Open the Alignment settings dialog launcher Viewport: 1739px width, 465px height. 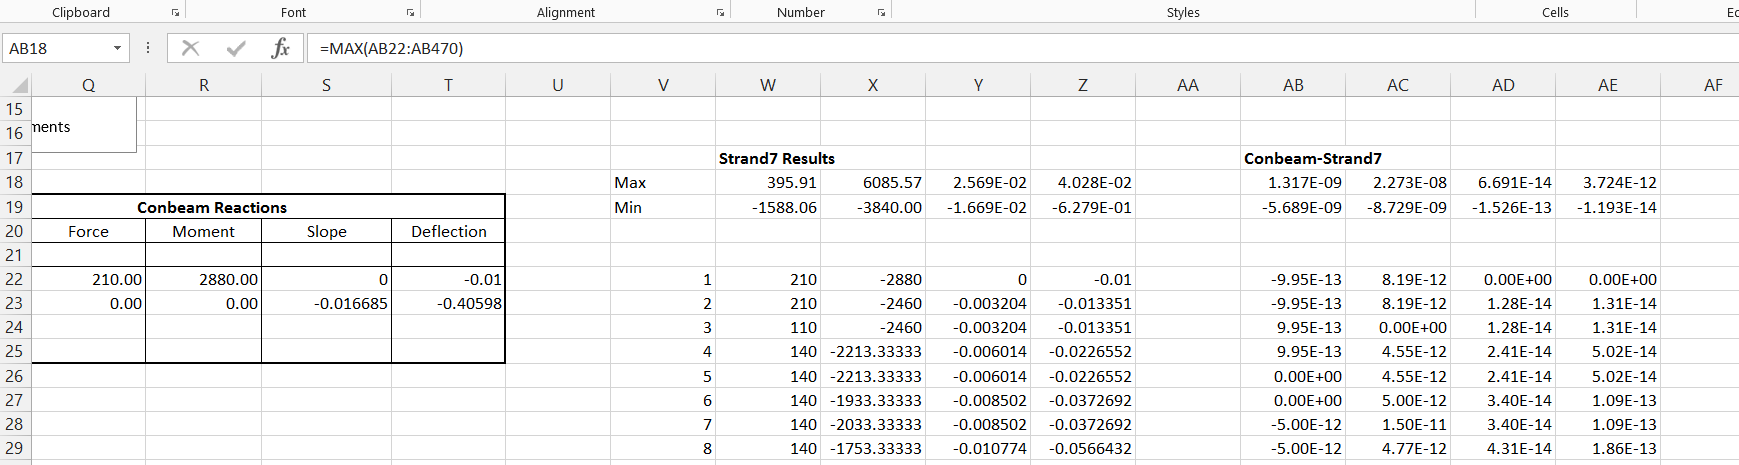(x=720, y=13)
